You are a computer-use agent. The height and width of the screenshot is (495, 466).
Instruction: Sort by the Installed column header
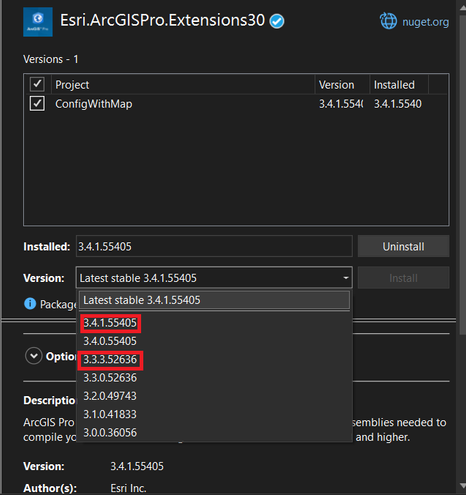[399, 85]
